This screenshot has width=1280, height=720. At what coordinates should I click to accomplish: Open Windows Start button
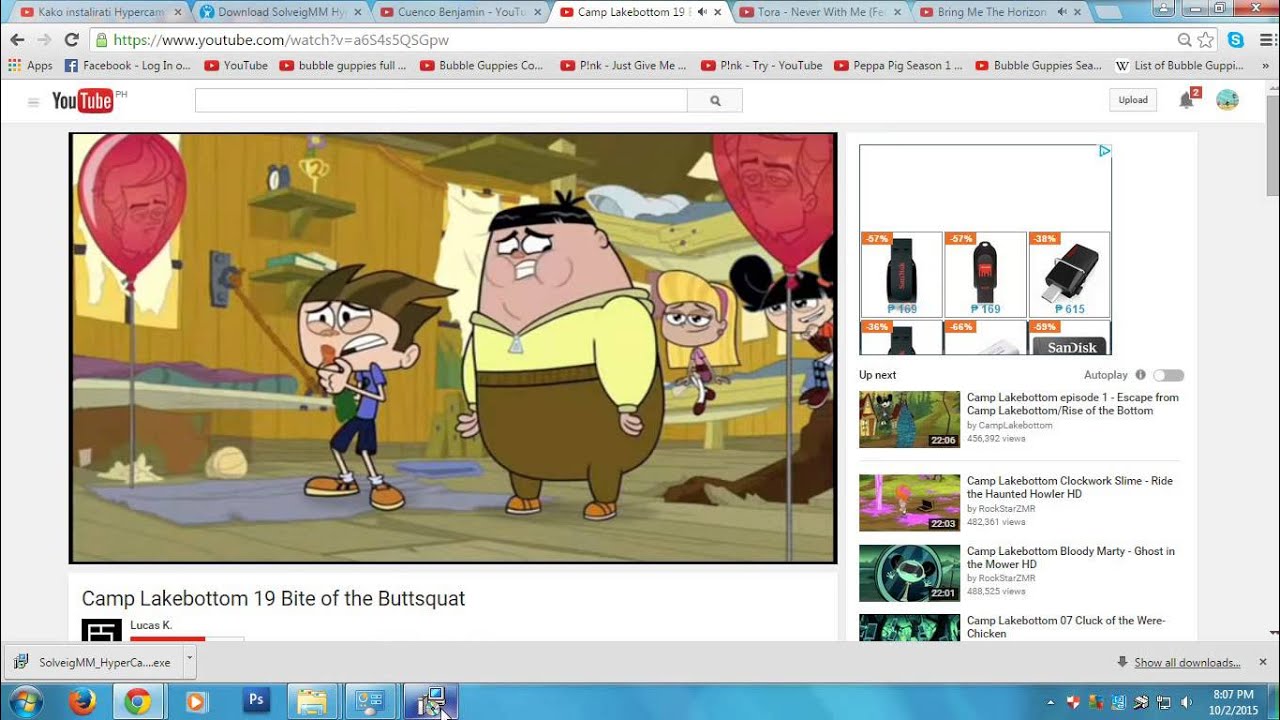[25, 701]
